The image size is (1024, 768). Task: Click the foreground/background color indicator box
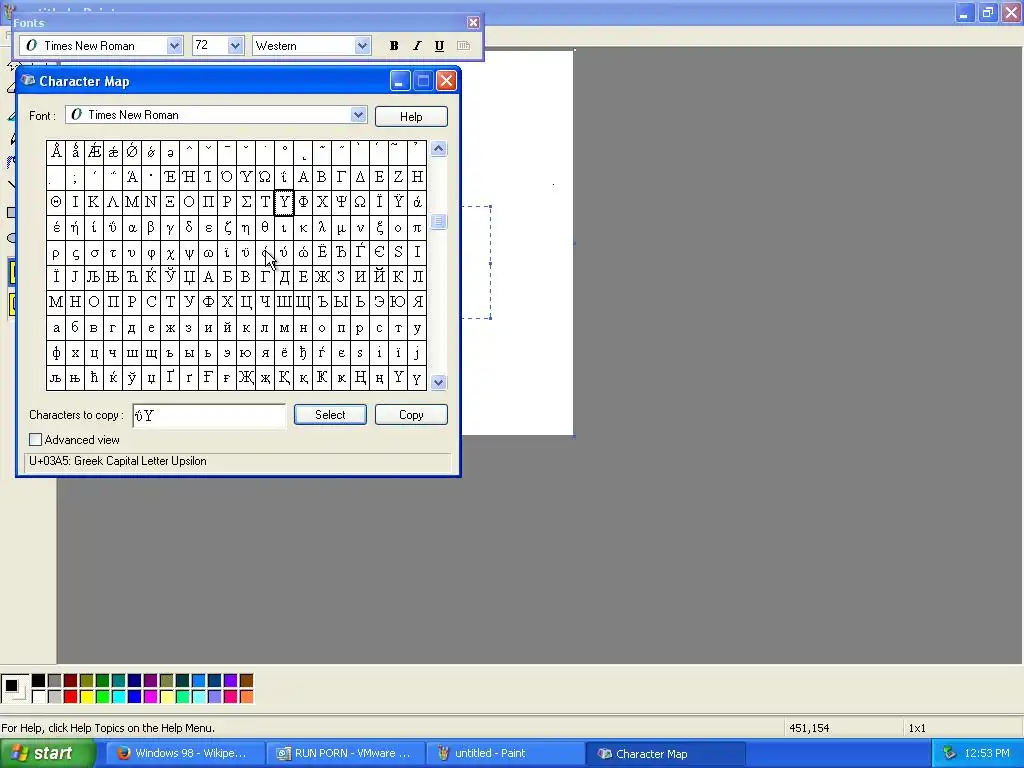[x=14, y=689]
